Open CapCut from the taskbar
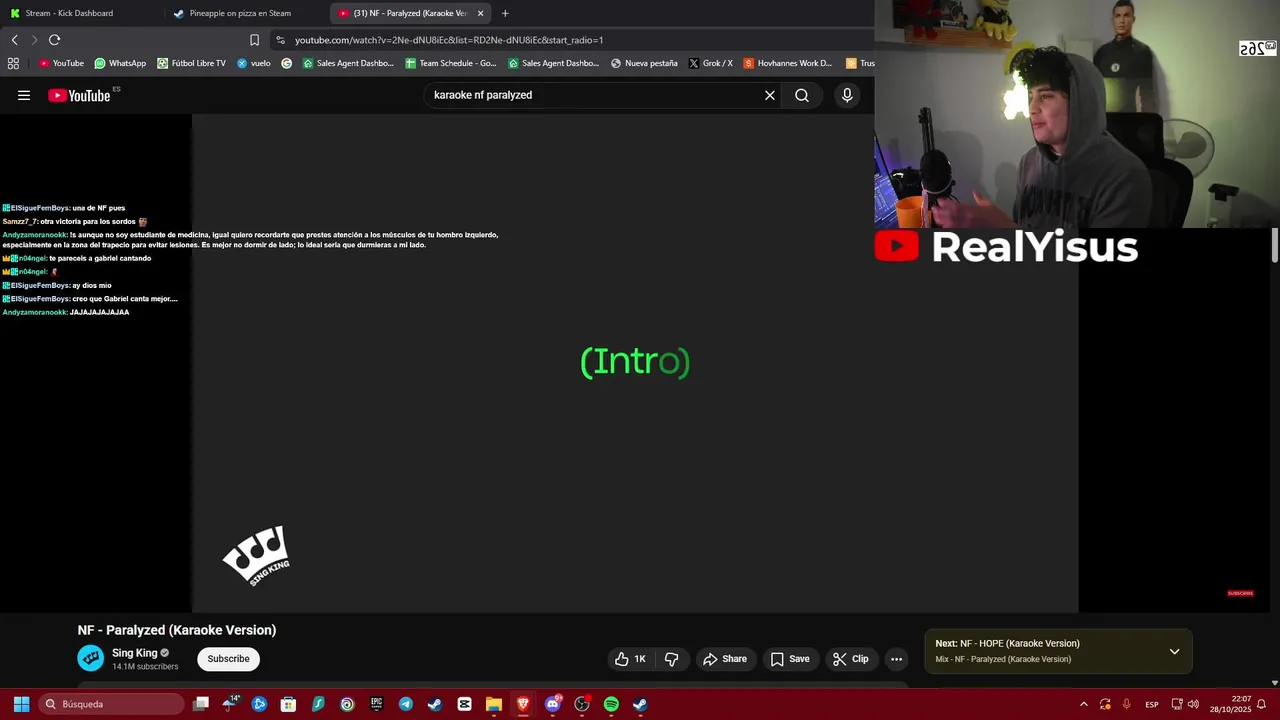The image size is (1280, 720). coord(464,704)
